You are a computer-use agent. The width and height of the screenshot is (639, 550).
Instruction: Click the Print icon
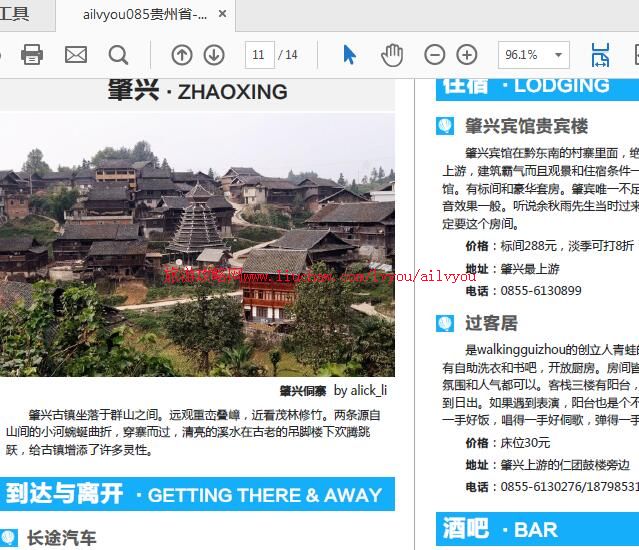(32, 54)
